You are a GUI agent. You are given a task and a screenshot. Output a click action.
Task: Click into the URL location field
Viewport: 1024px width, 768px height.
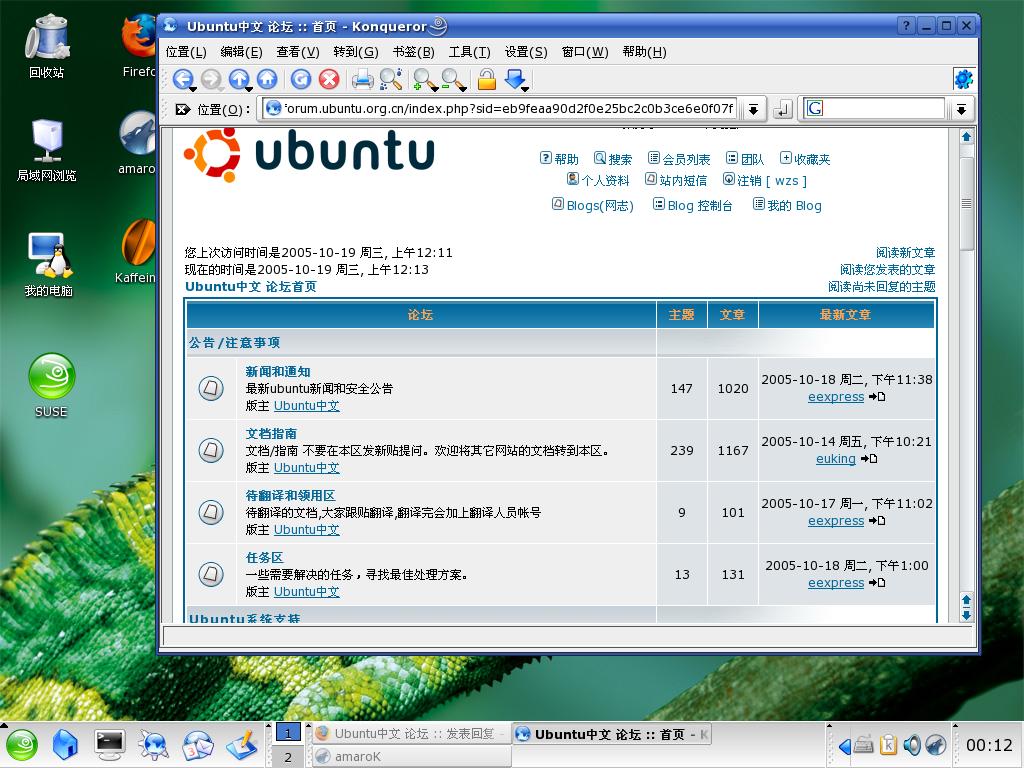click(x=500, y=108)
